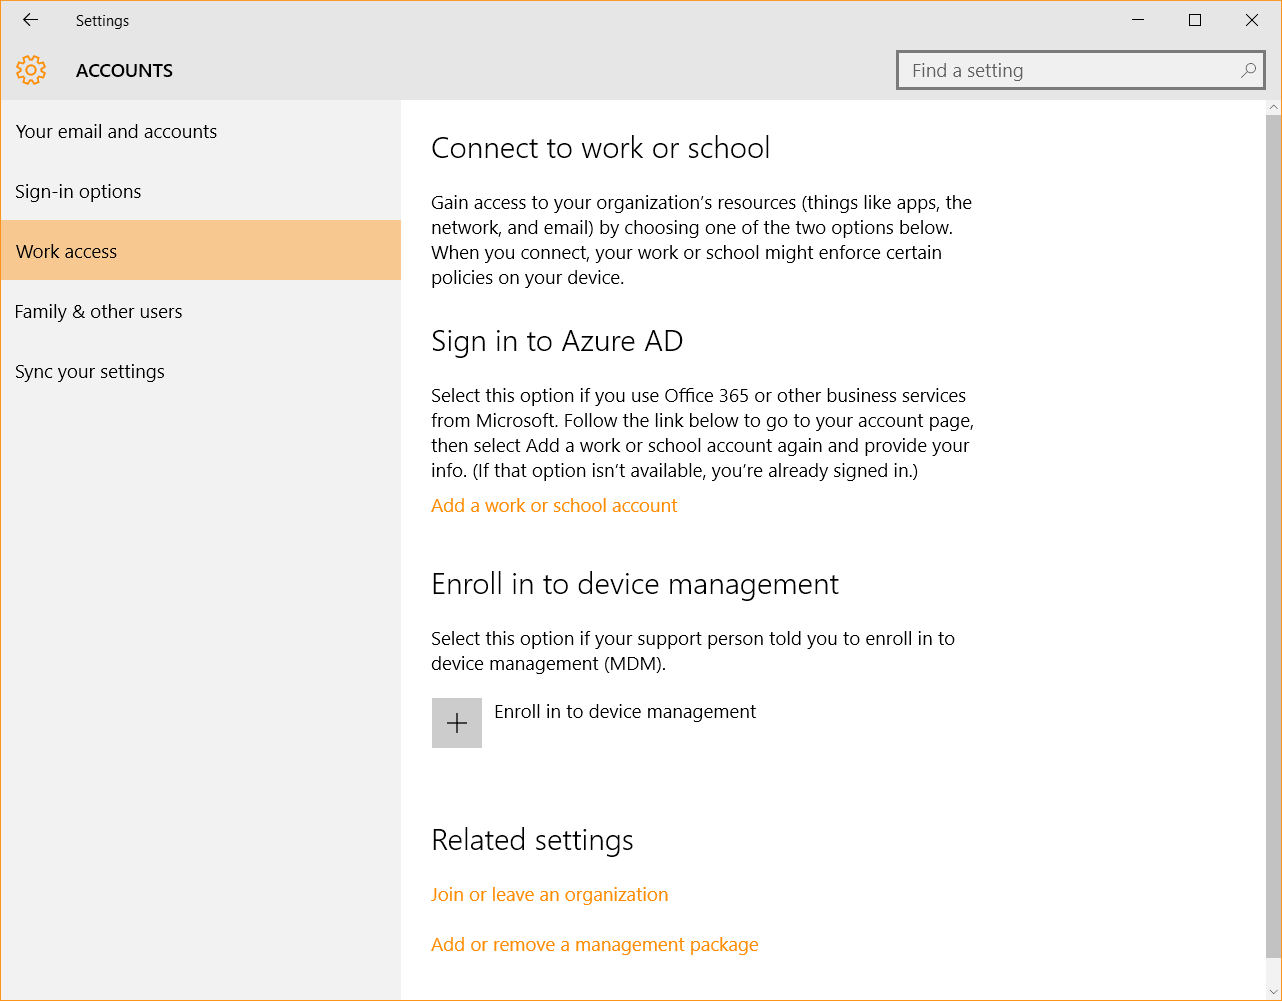This screenshot has width=1282, height=1001.
Task: Maximize the Settings window
Action: pyautogui.click(x=1195, y=20)
